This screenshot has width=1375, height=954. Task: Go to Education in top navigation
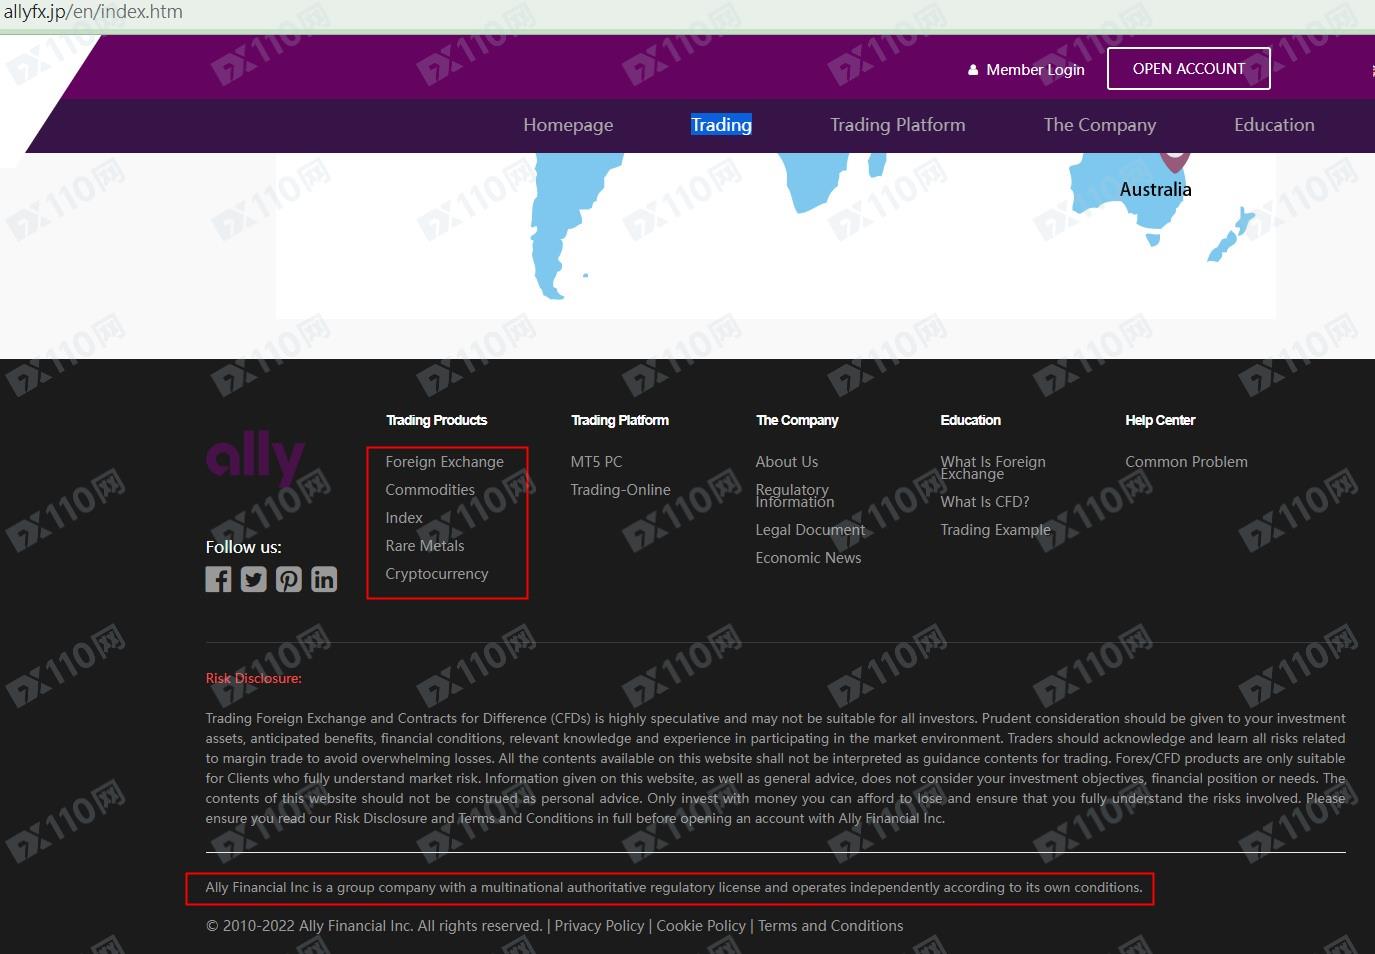click(x=1273, y=125)
